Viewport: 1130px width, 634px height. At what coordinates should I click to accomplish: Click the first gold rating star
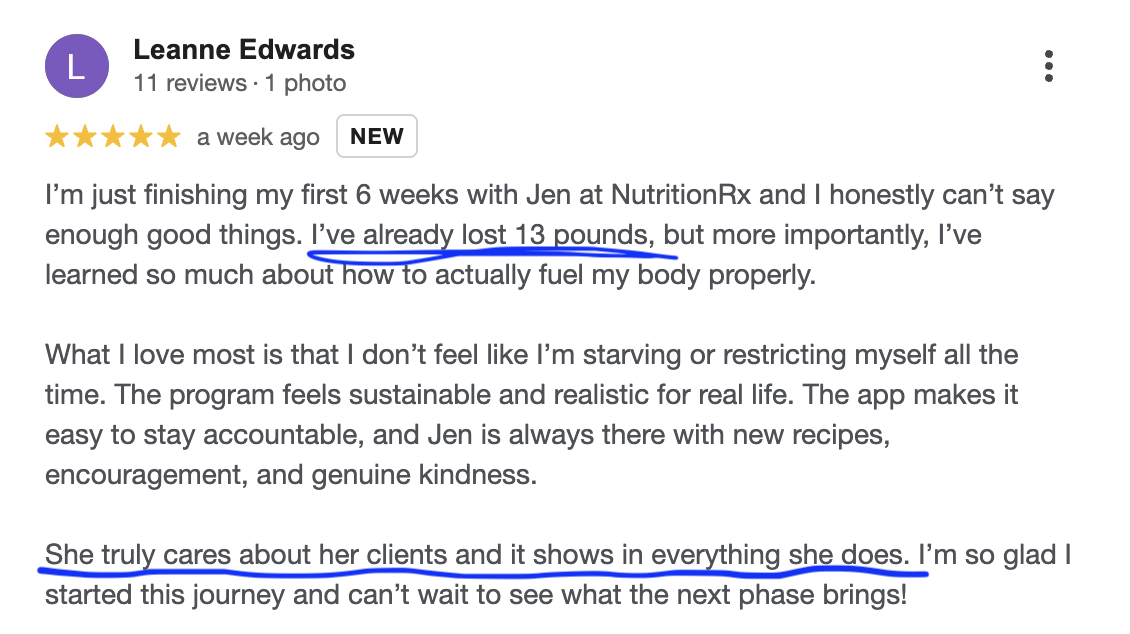coord(56,136)
